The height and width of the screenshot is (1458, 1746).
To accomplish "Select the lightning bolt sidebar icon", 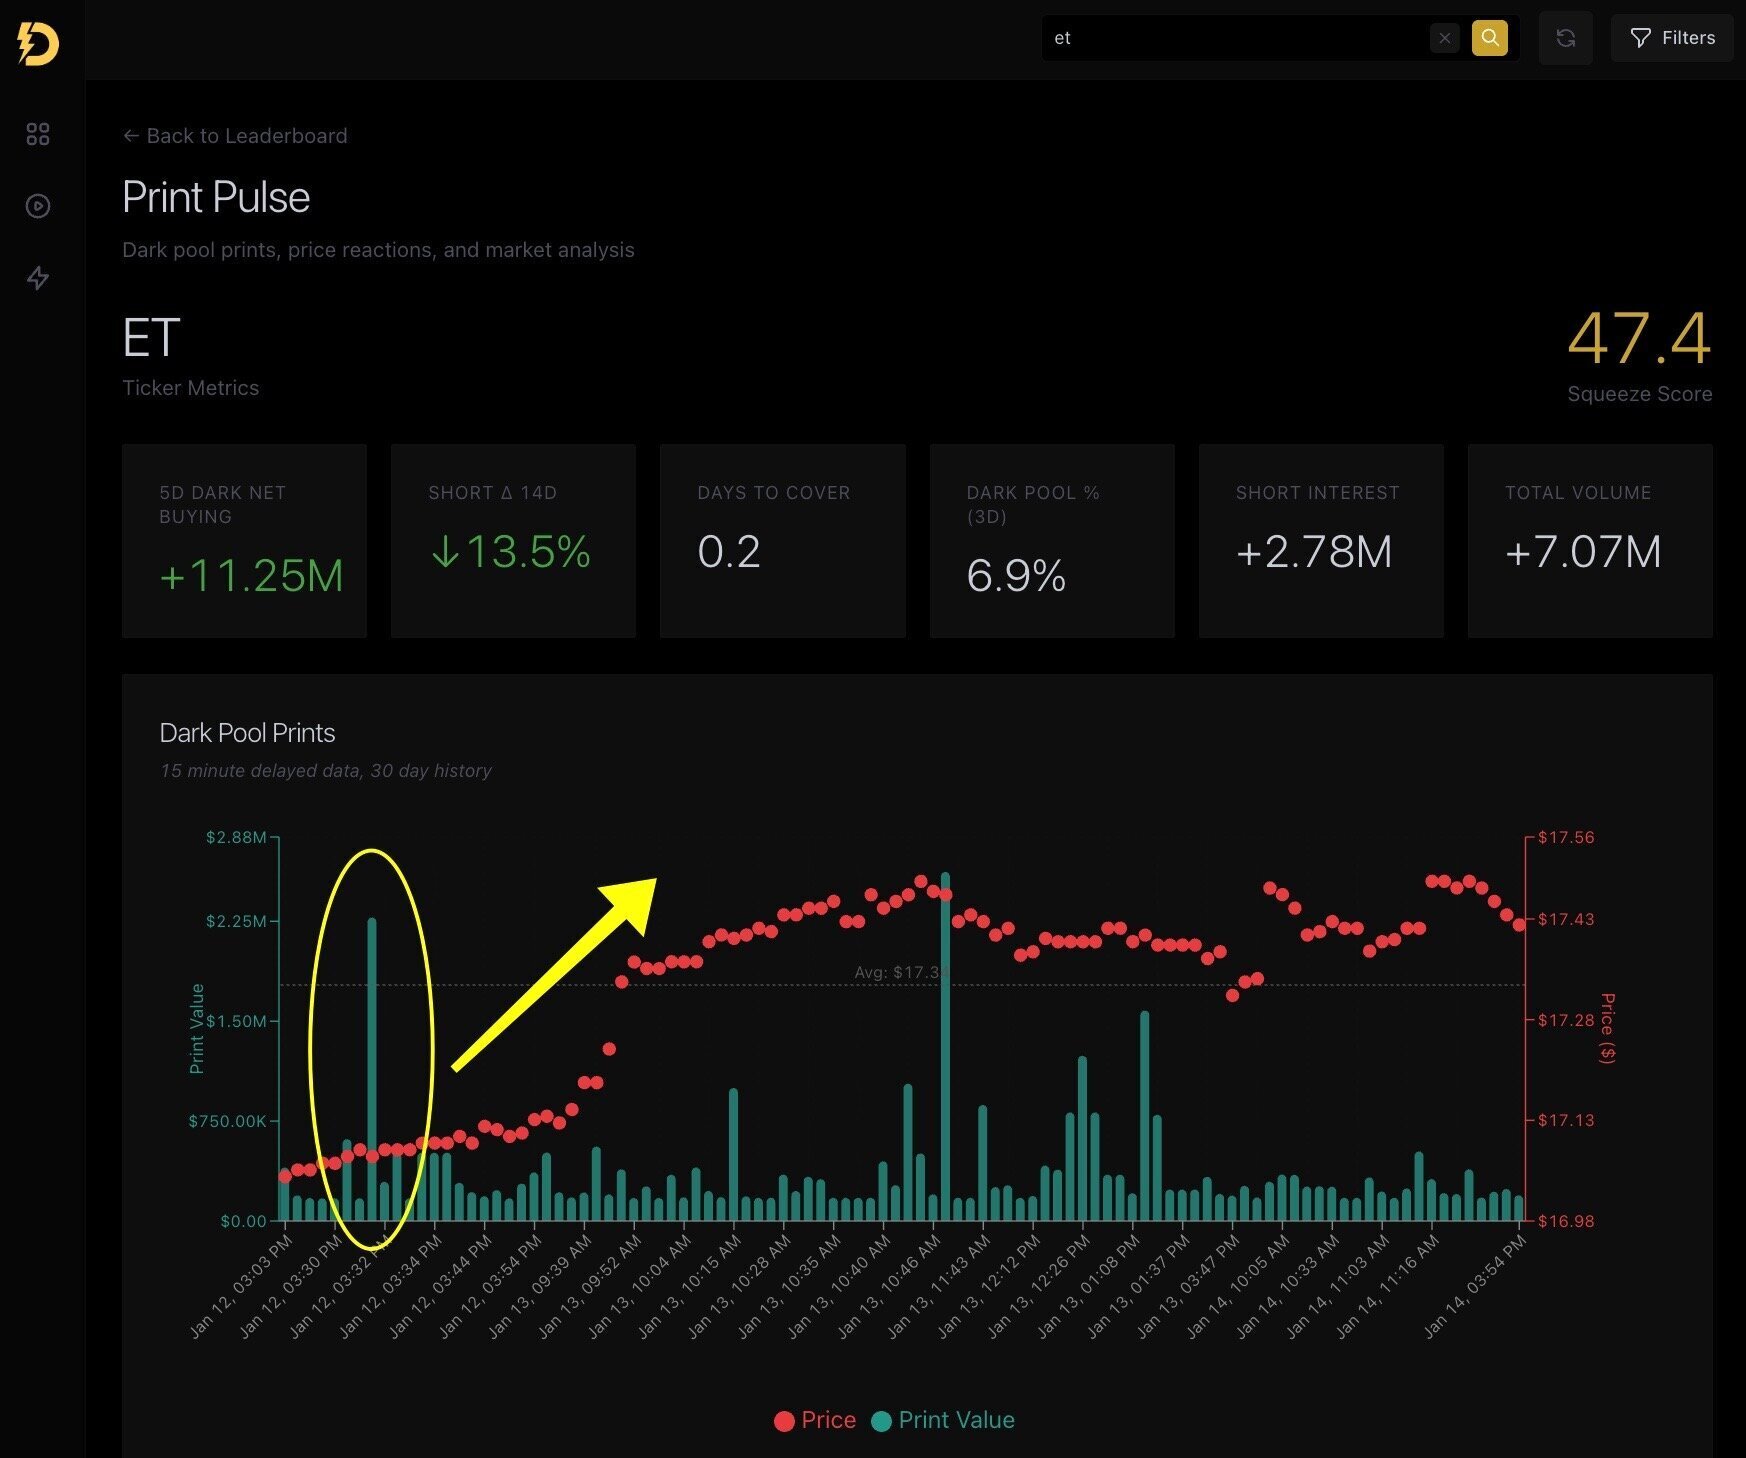I will 38,278.
